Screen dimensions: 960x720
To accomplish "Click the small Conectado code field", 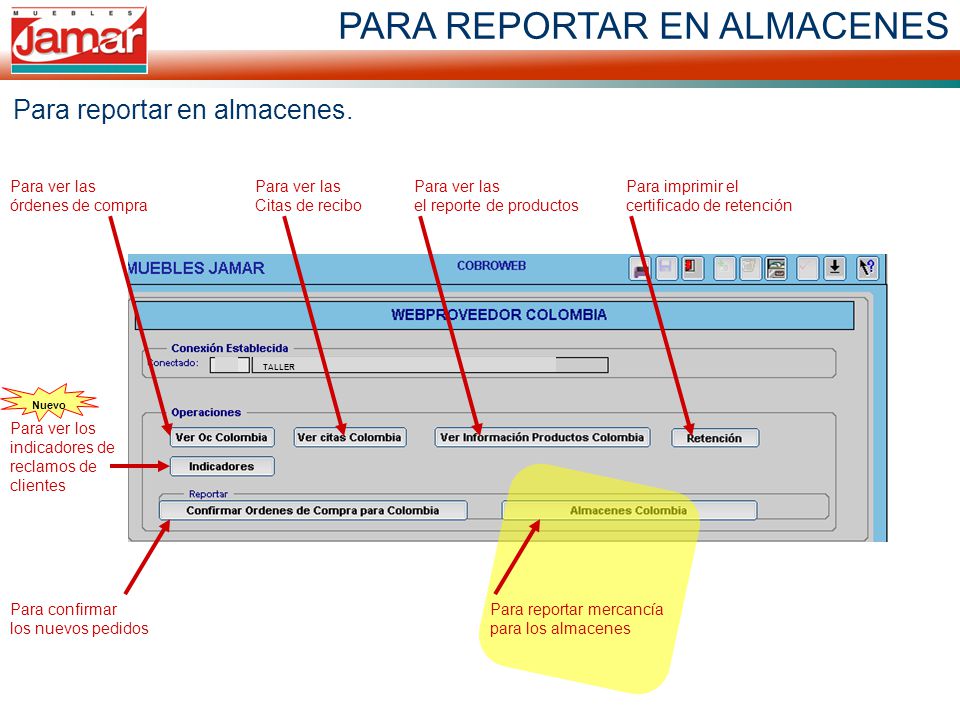I will [x=230, y=365].
